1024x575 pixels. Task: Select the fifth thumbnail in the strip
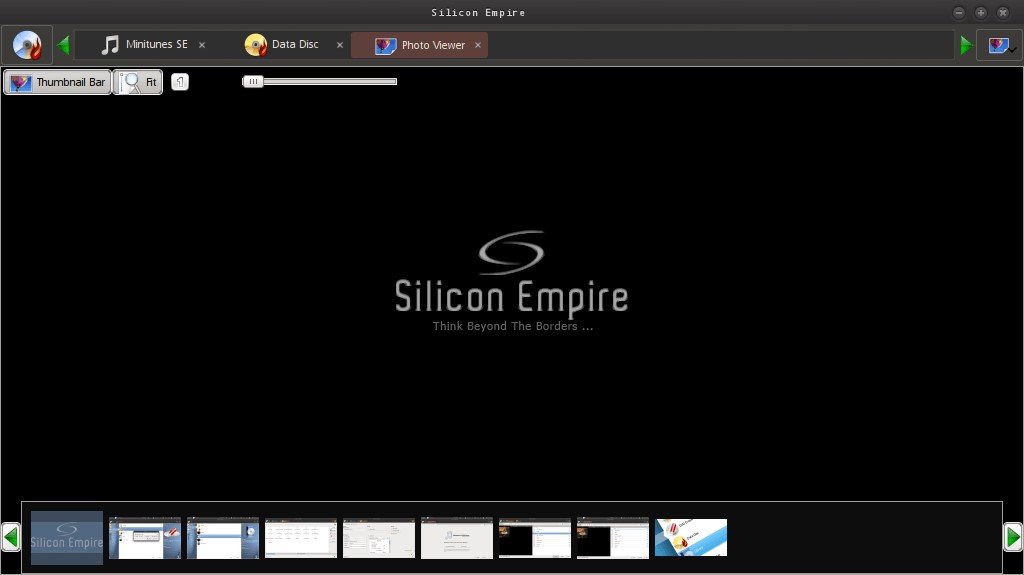pos(379,538)
